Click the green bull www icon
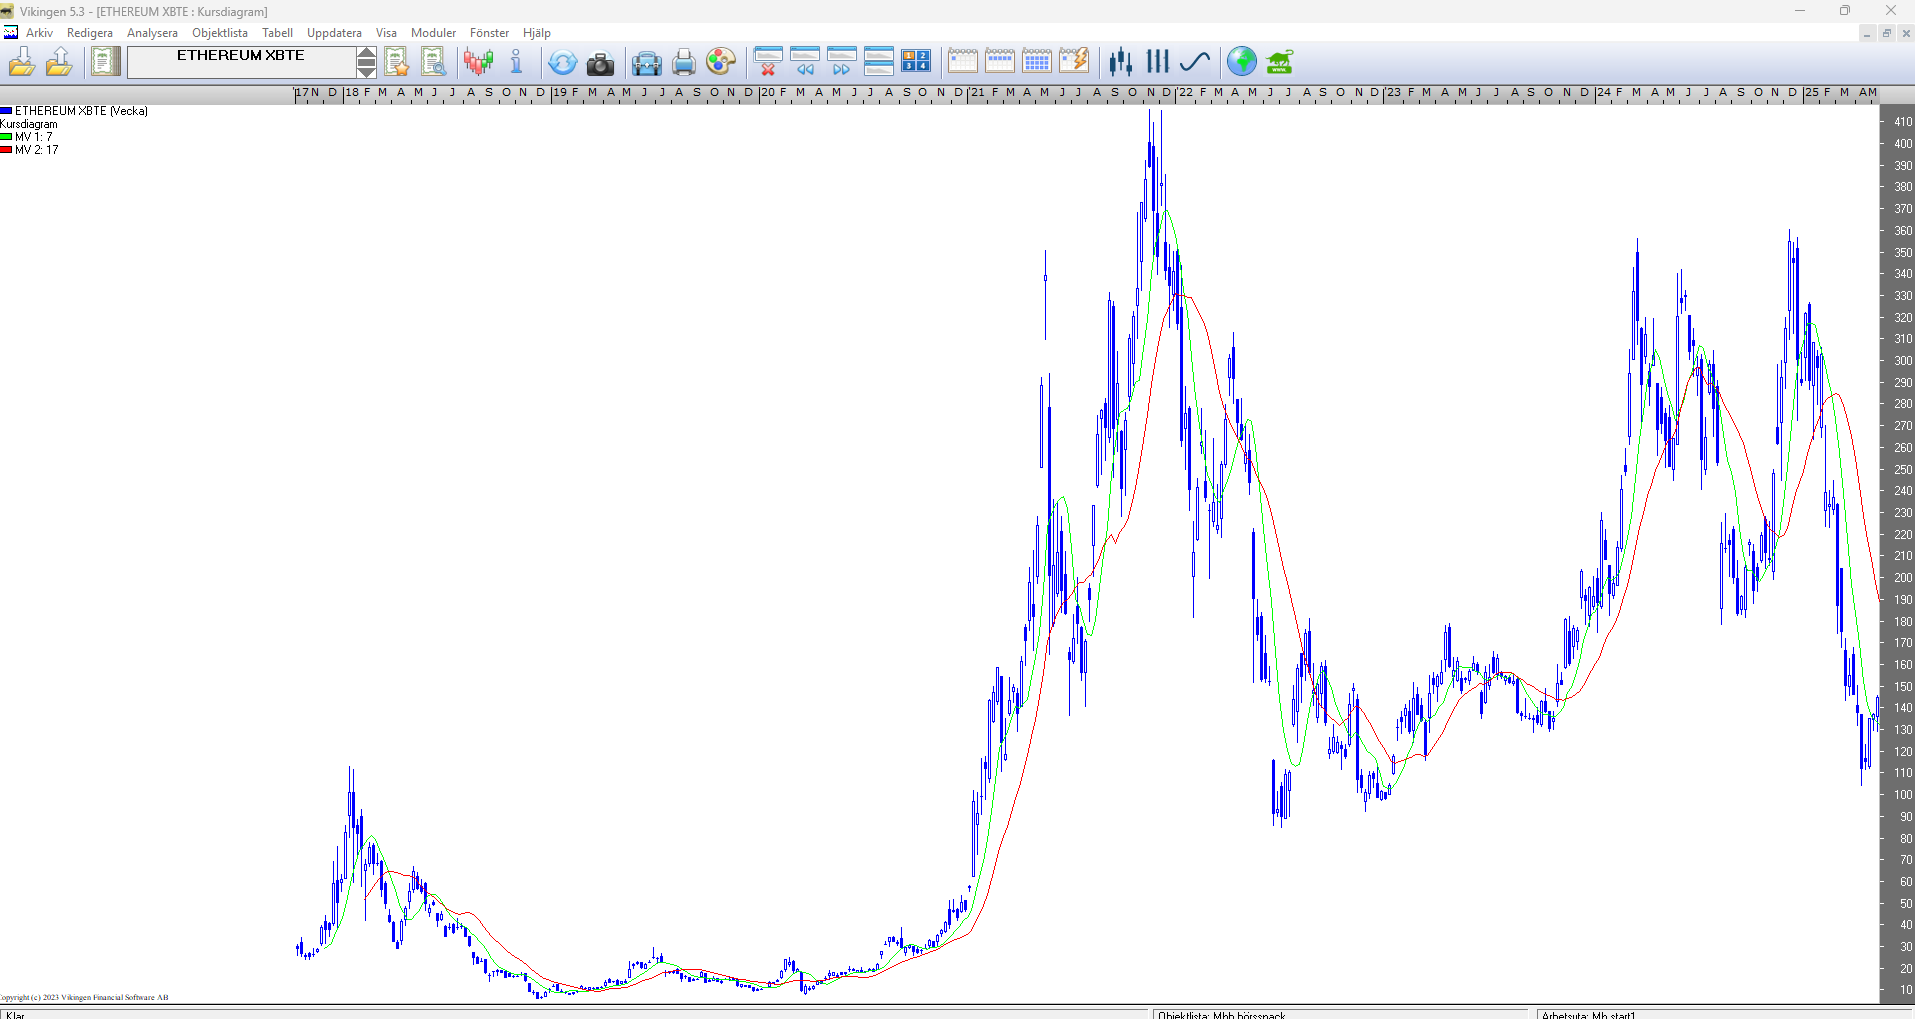 click(x=1279, y=62)
